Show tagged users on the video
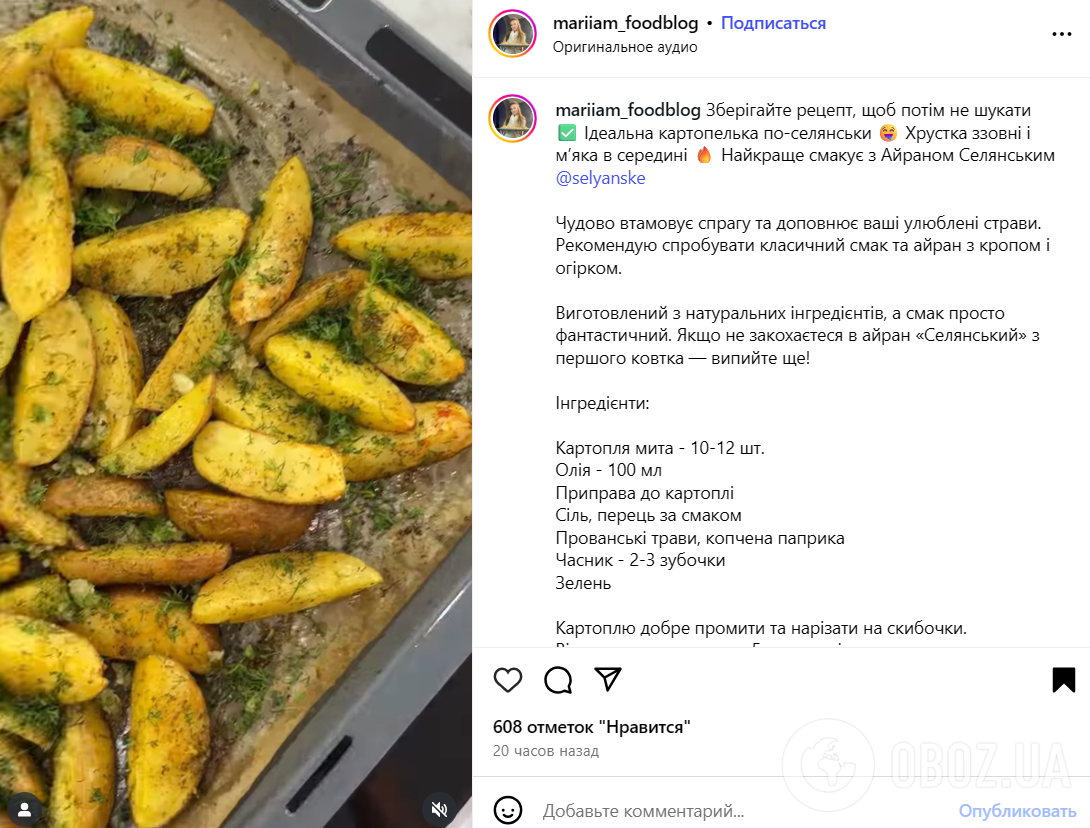 [24, 807]
